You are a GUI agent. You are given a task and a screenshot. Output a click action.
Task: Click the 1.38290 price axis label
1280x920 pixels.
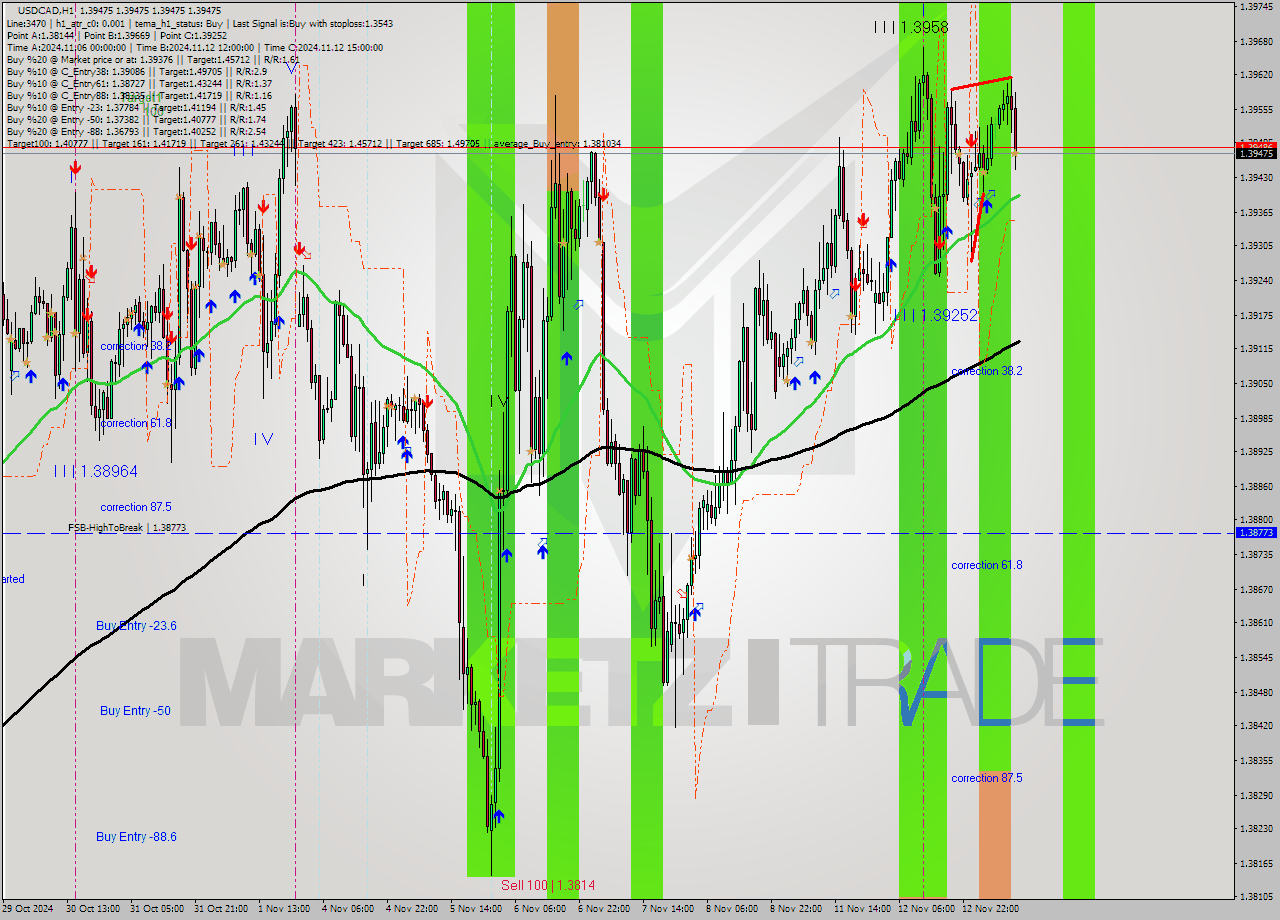[1256, 795]
